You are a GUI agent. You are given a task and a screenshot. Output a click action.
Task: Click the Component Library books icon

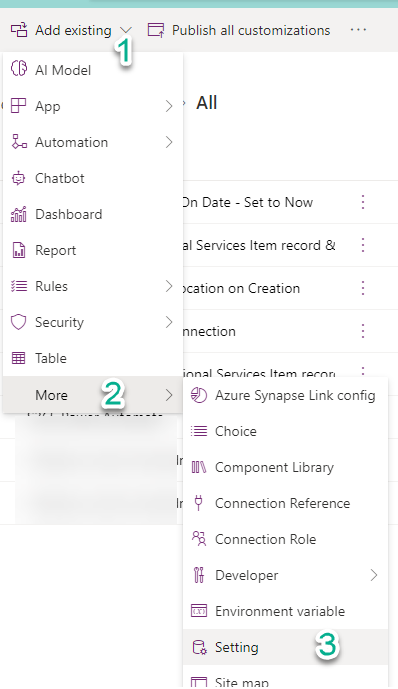199,467
